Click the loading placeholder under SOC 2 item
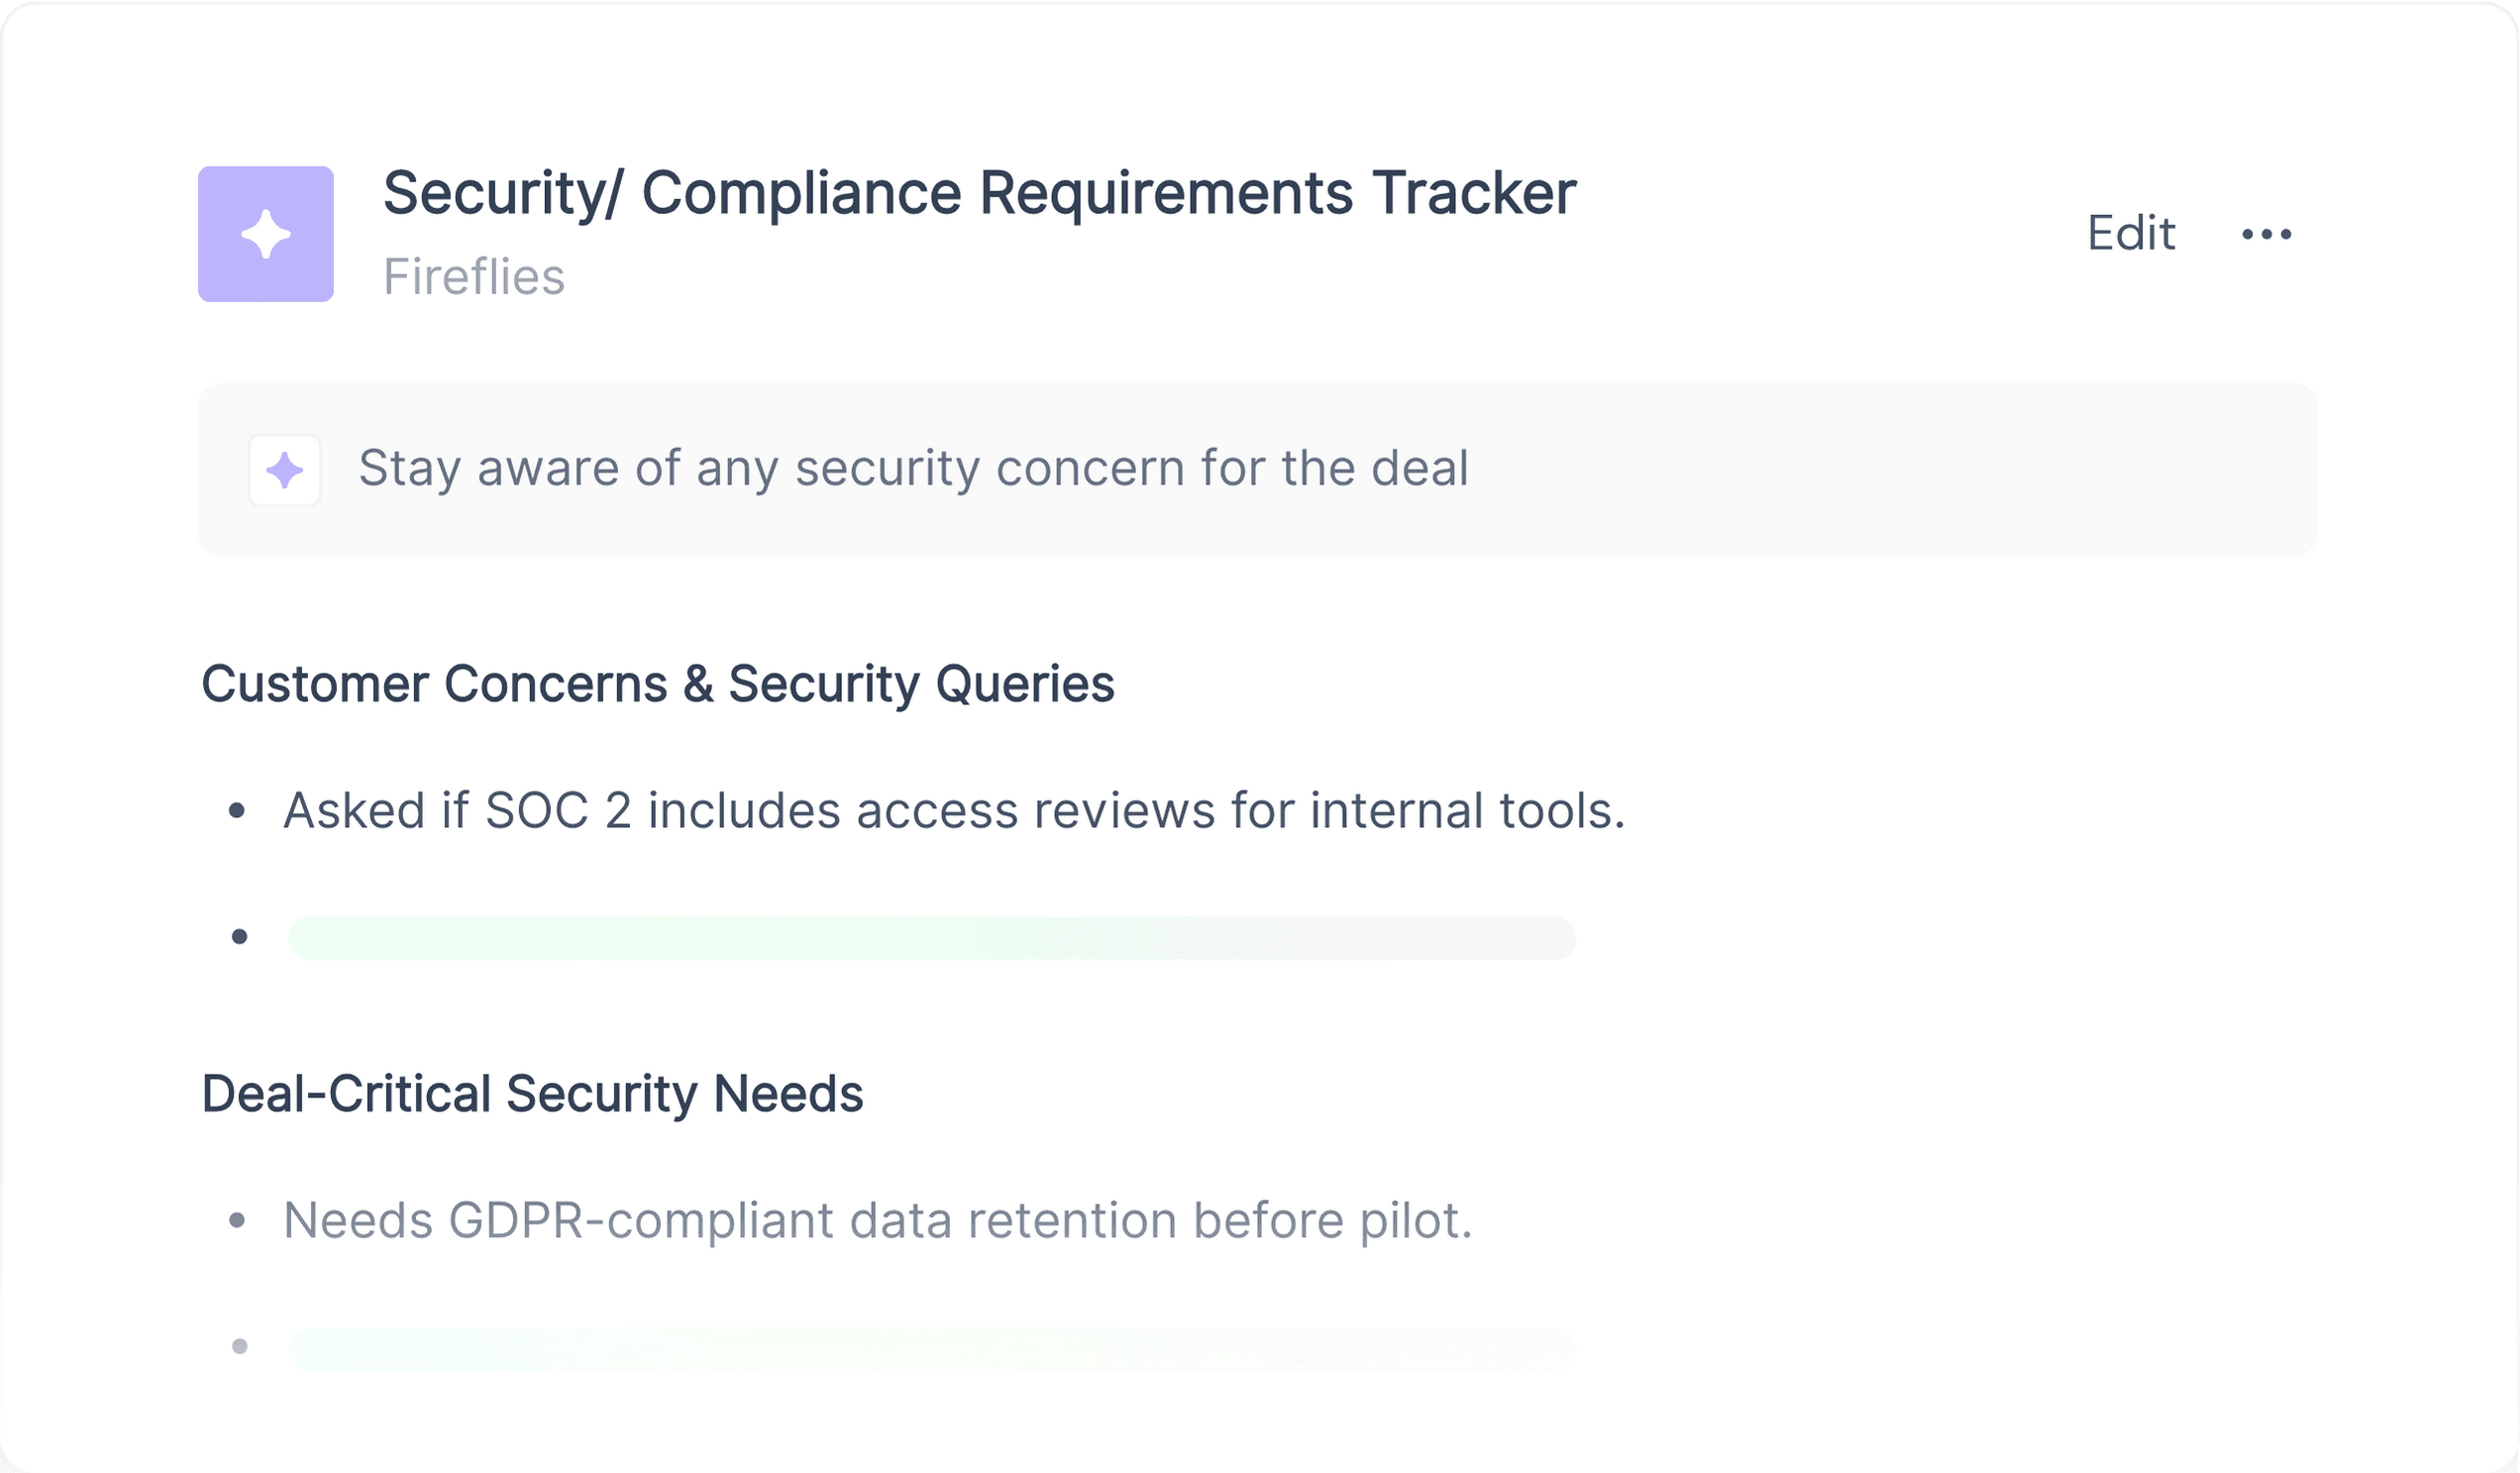 coord(932,938)
